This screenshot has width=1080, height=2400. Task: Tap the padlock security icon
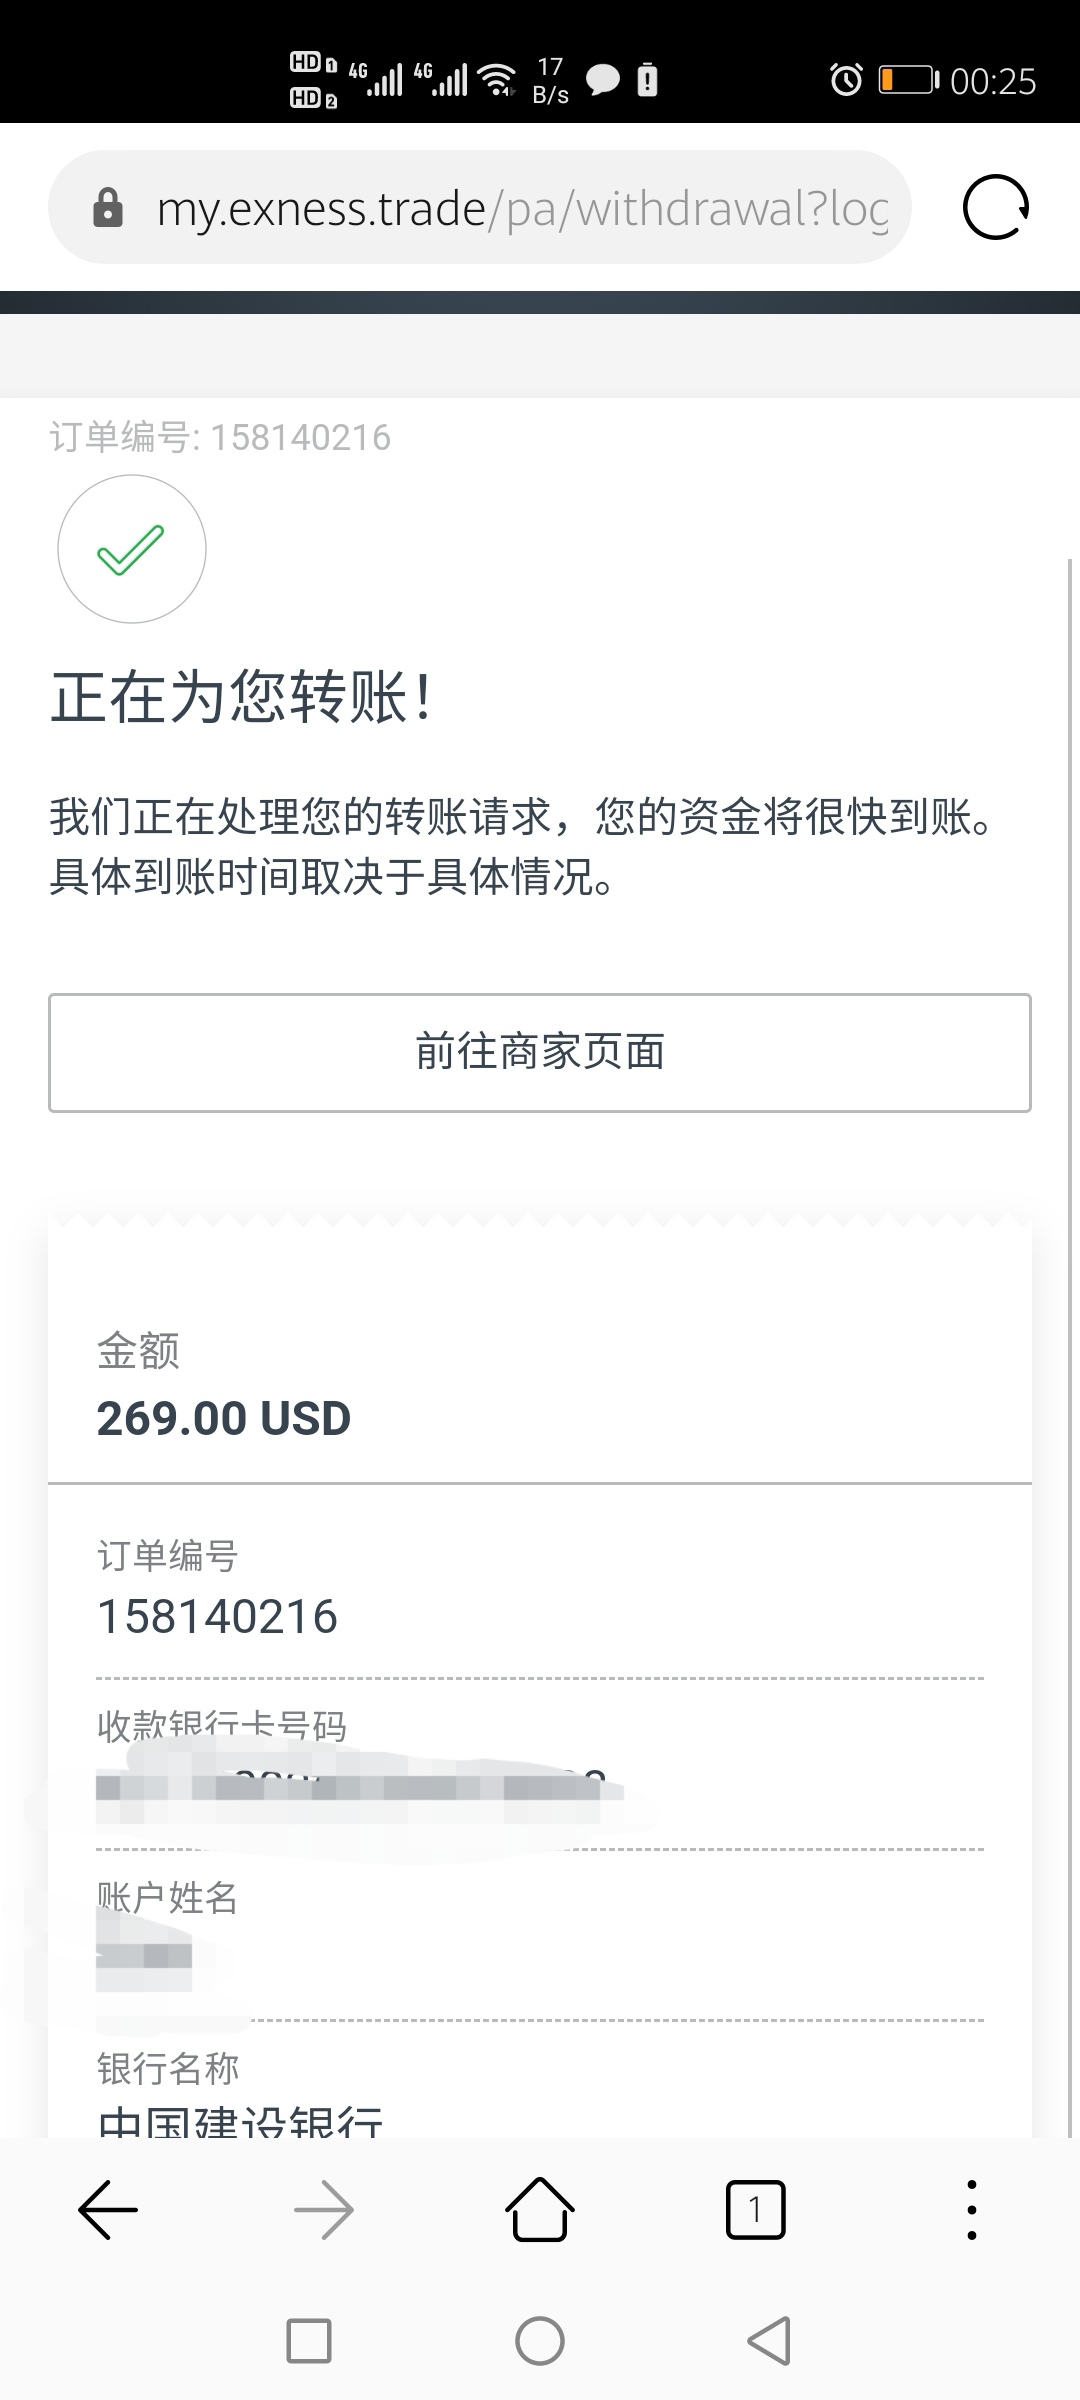[107, 208]
